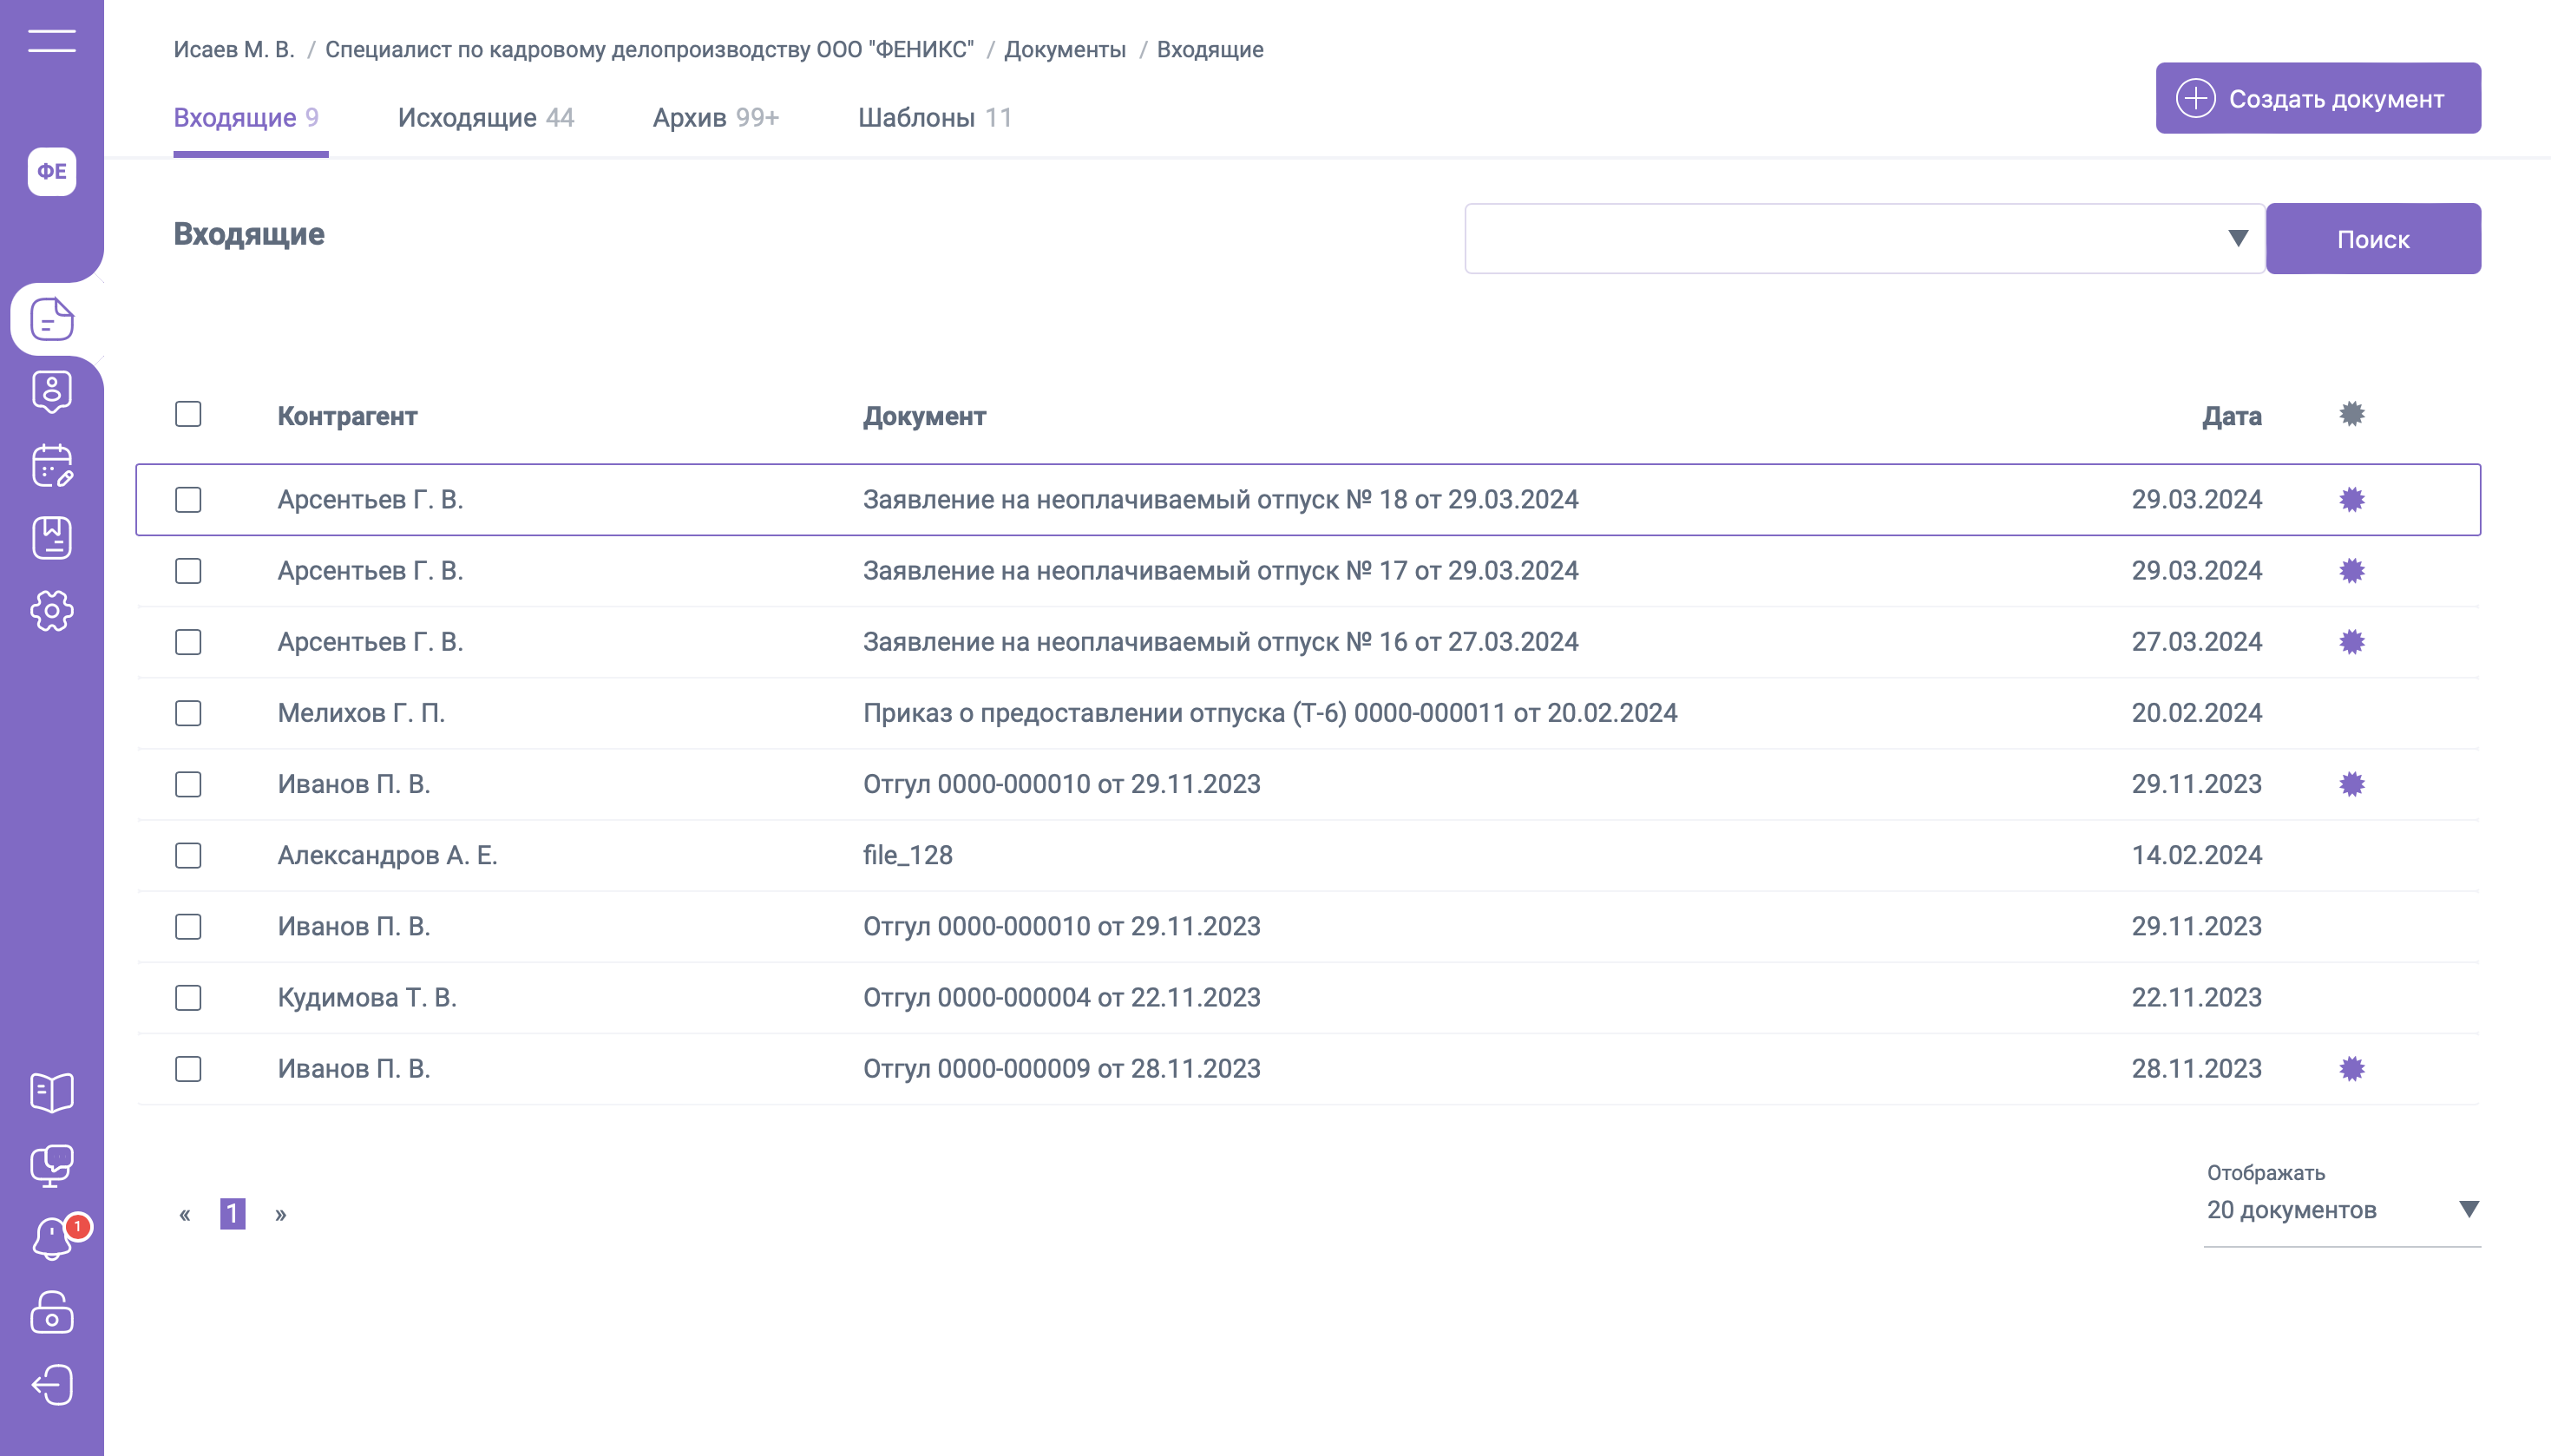Go to next page with » arrow

pyautogui.click(x=281, y=1214)
